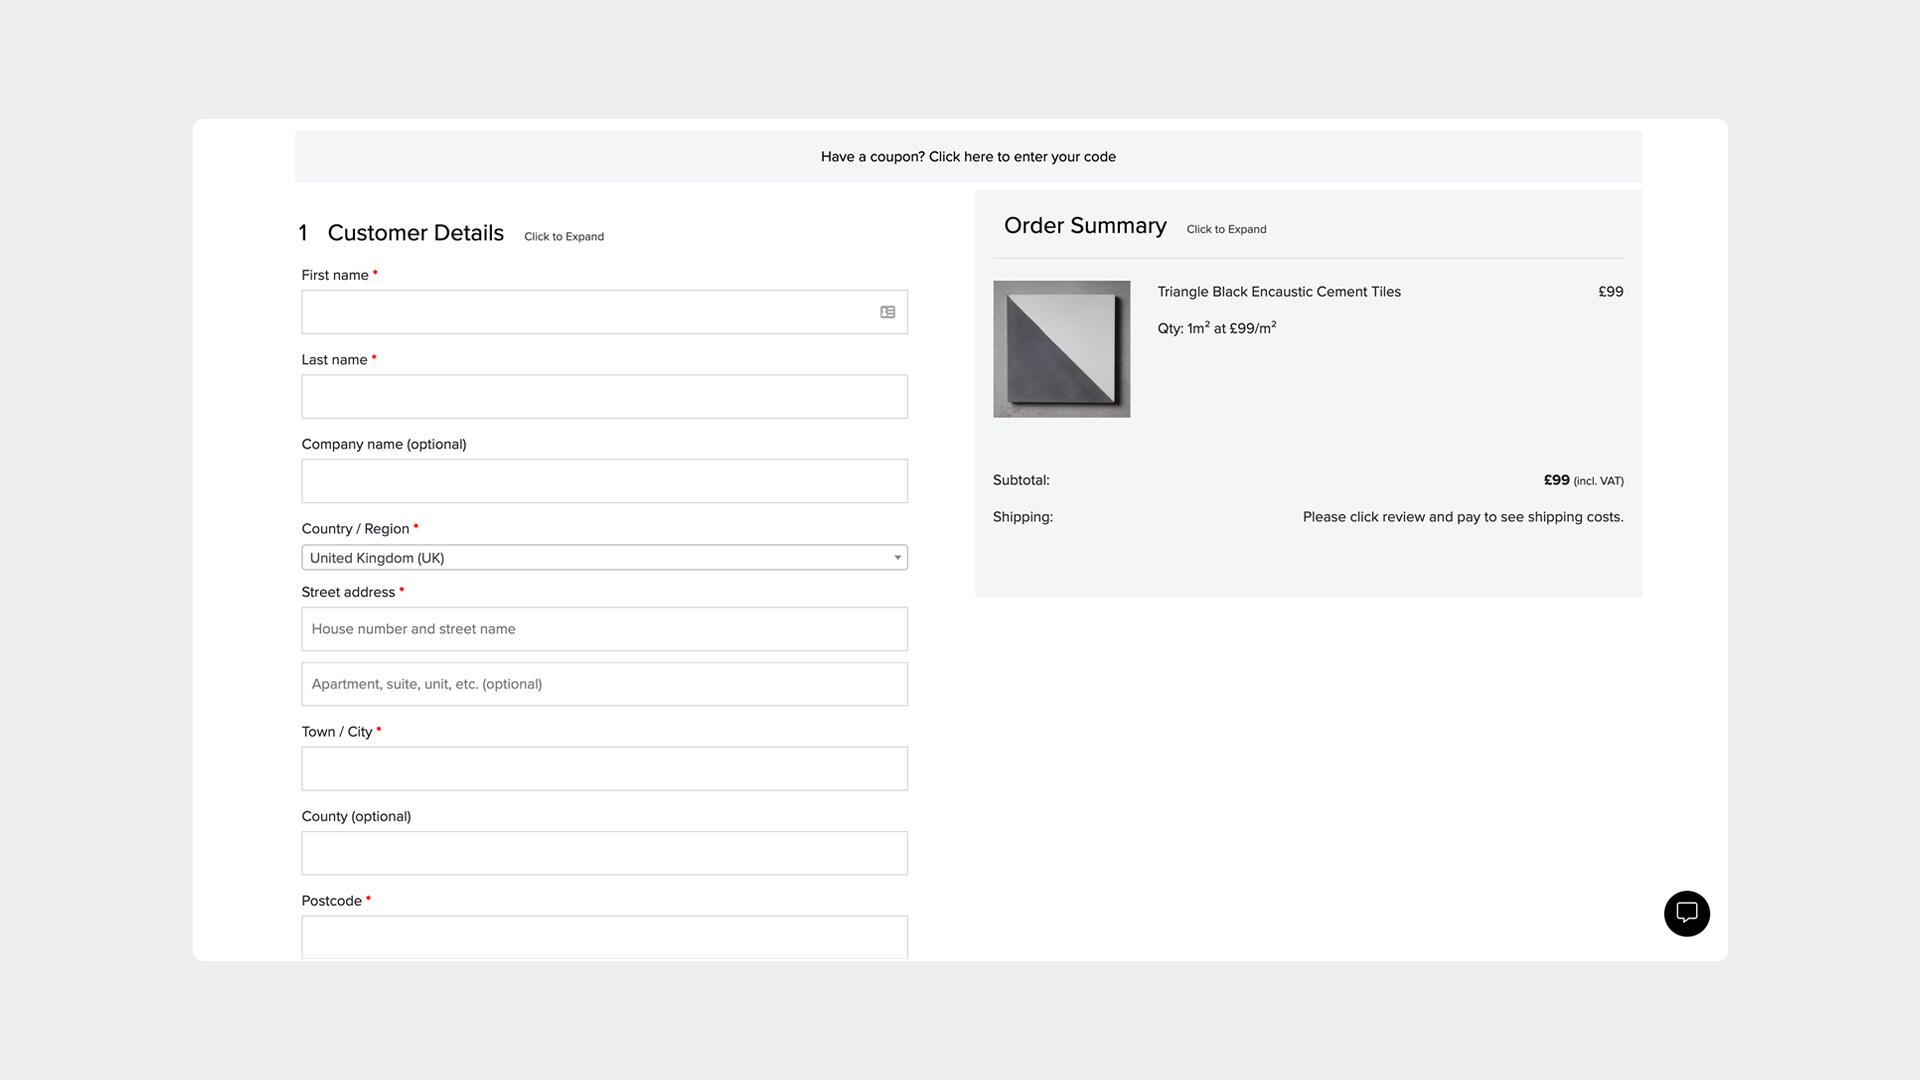Image resolution: width=1920 pixels, height=1080 pixels.
Task: Click House number and street name field
Action: pos(604,629)
